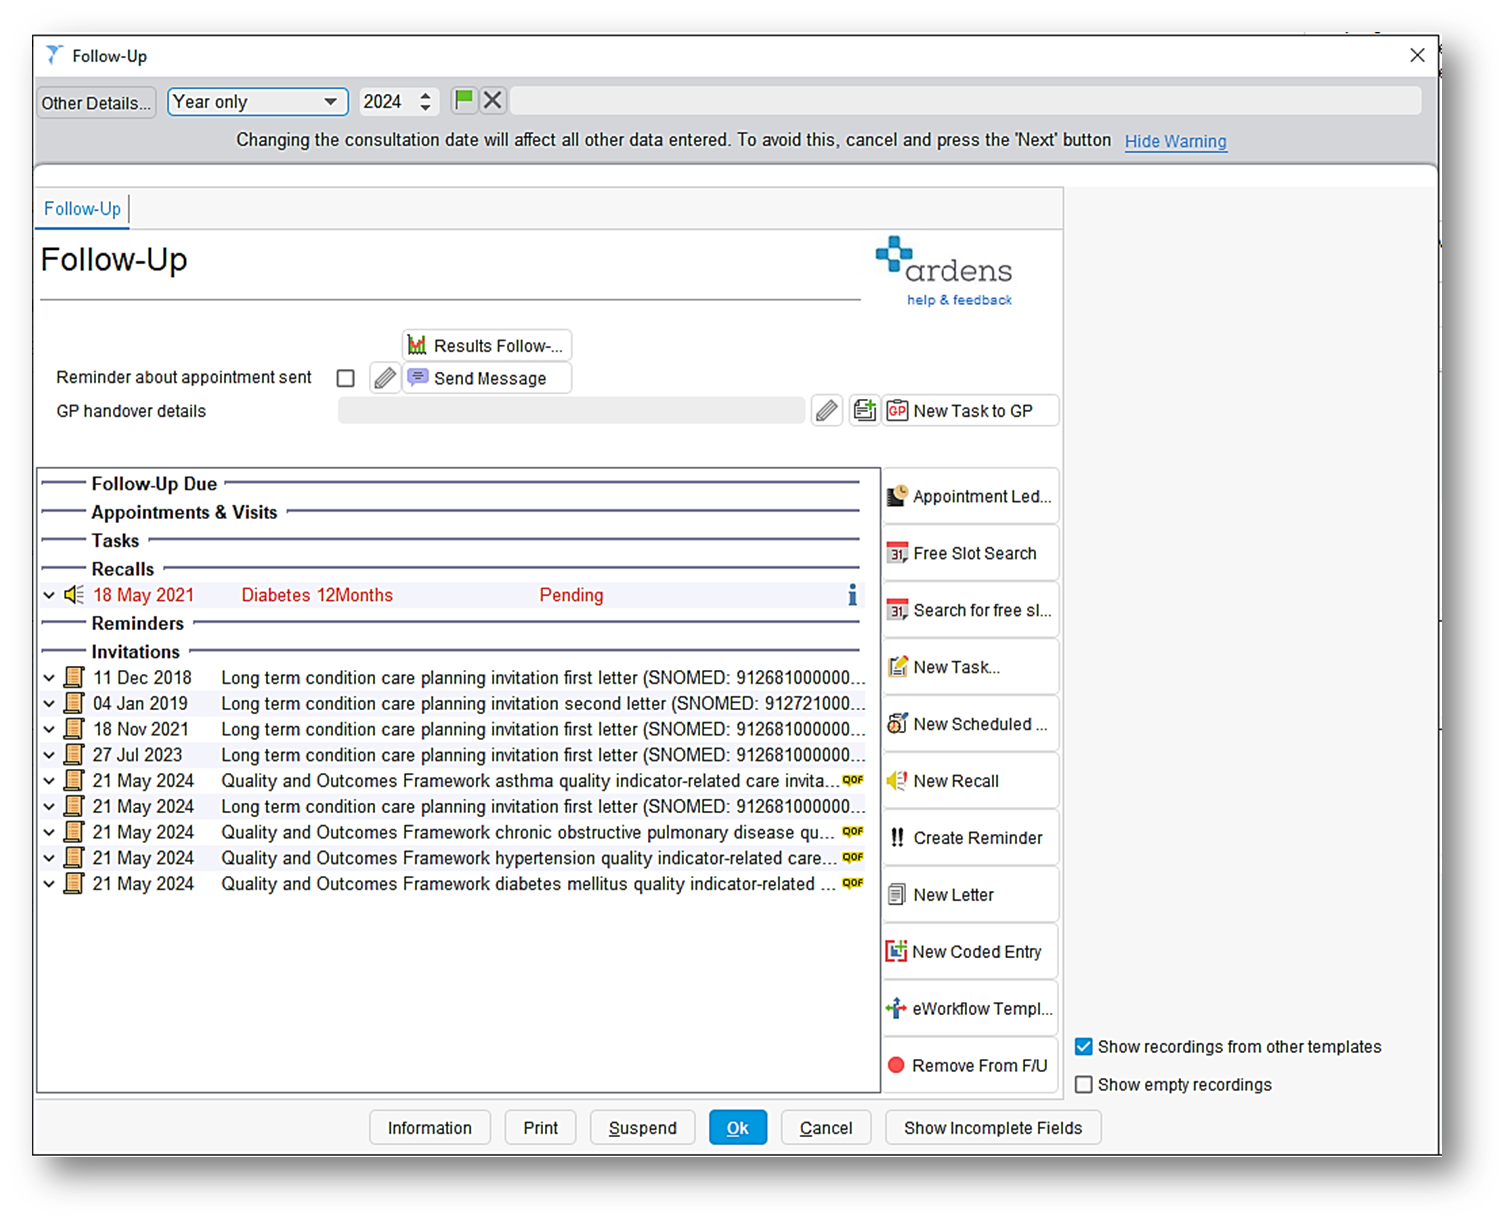
Task: Click the year 2024 stepper field
Action: coord(398,102)
